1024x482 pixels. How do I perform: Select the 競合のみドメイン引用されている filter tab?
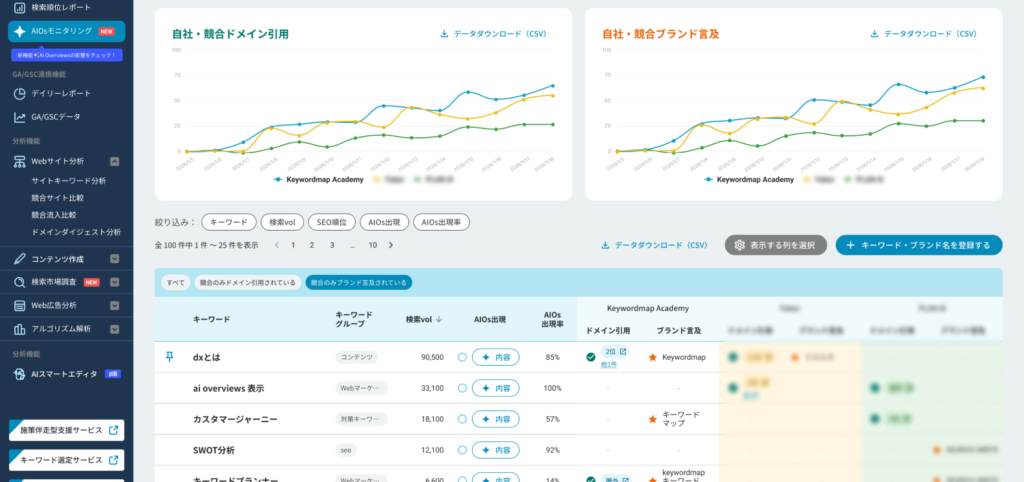[247, 283]
